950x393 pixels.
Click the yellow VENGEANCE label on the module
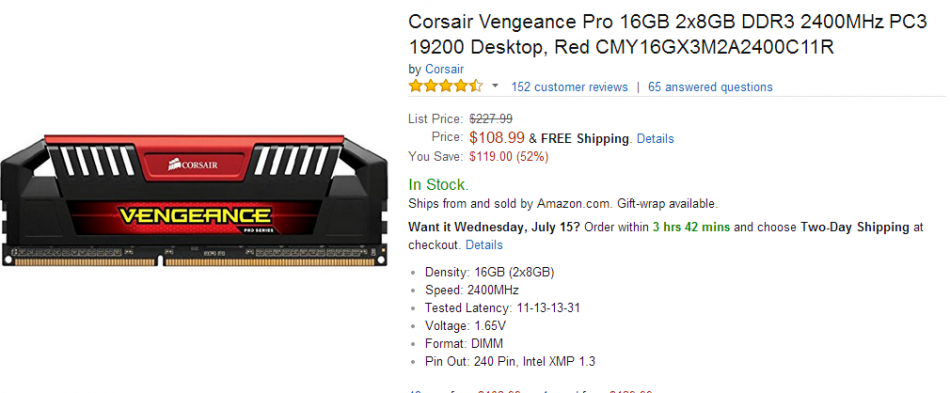194,215
